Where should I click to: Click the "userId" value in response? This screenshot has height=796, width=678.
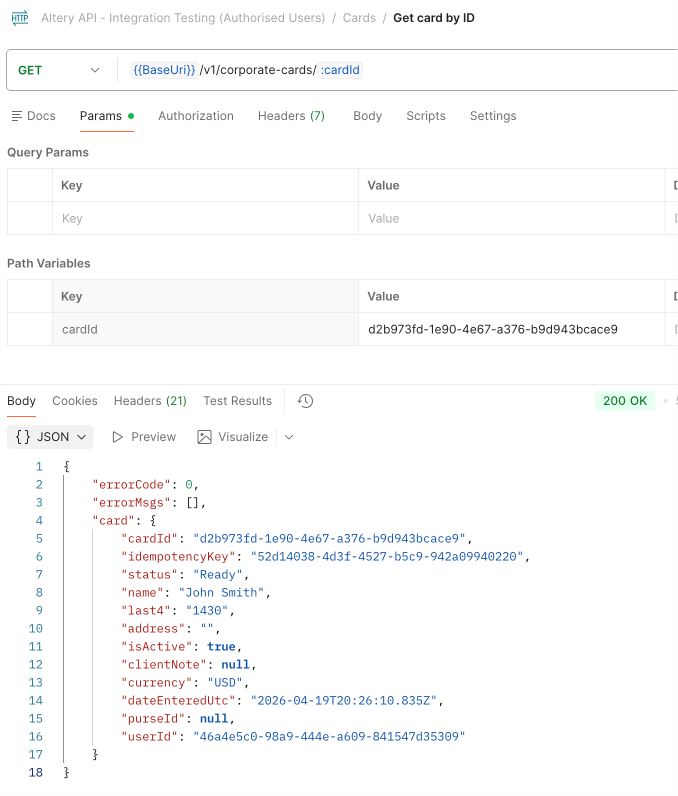(x=329, y=737)
